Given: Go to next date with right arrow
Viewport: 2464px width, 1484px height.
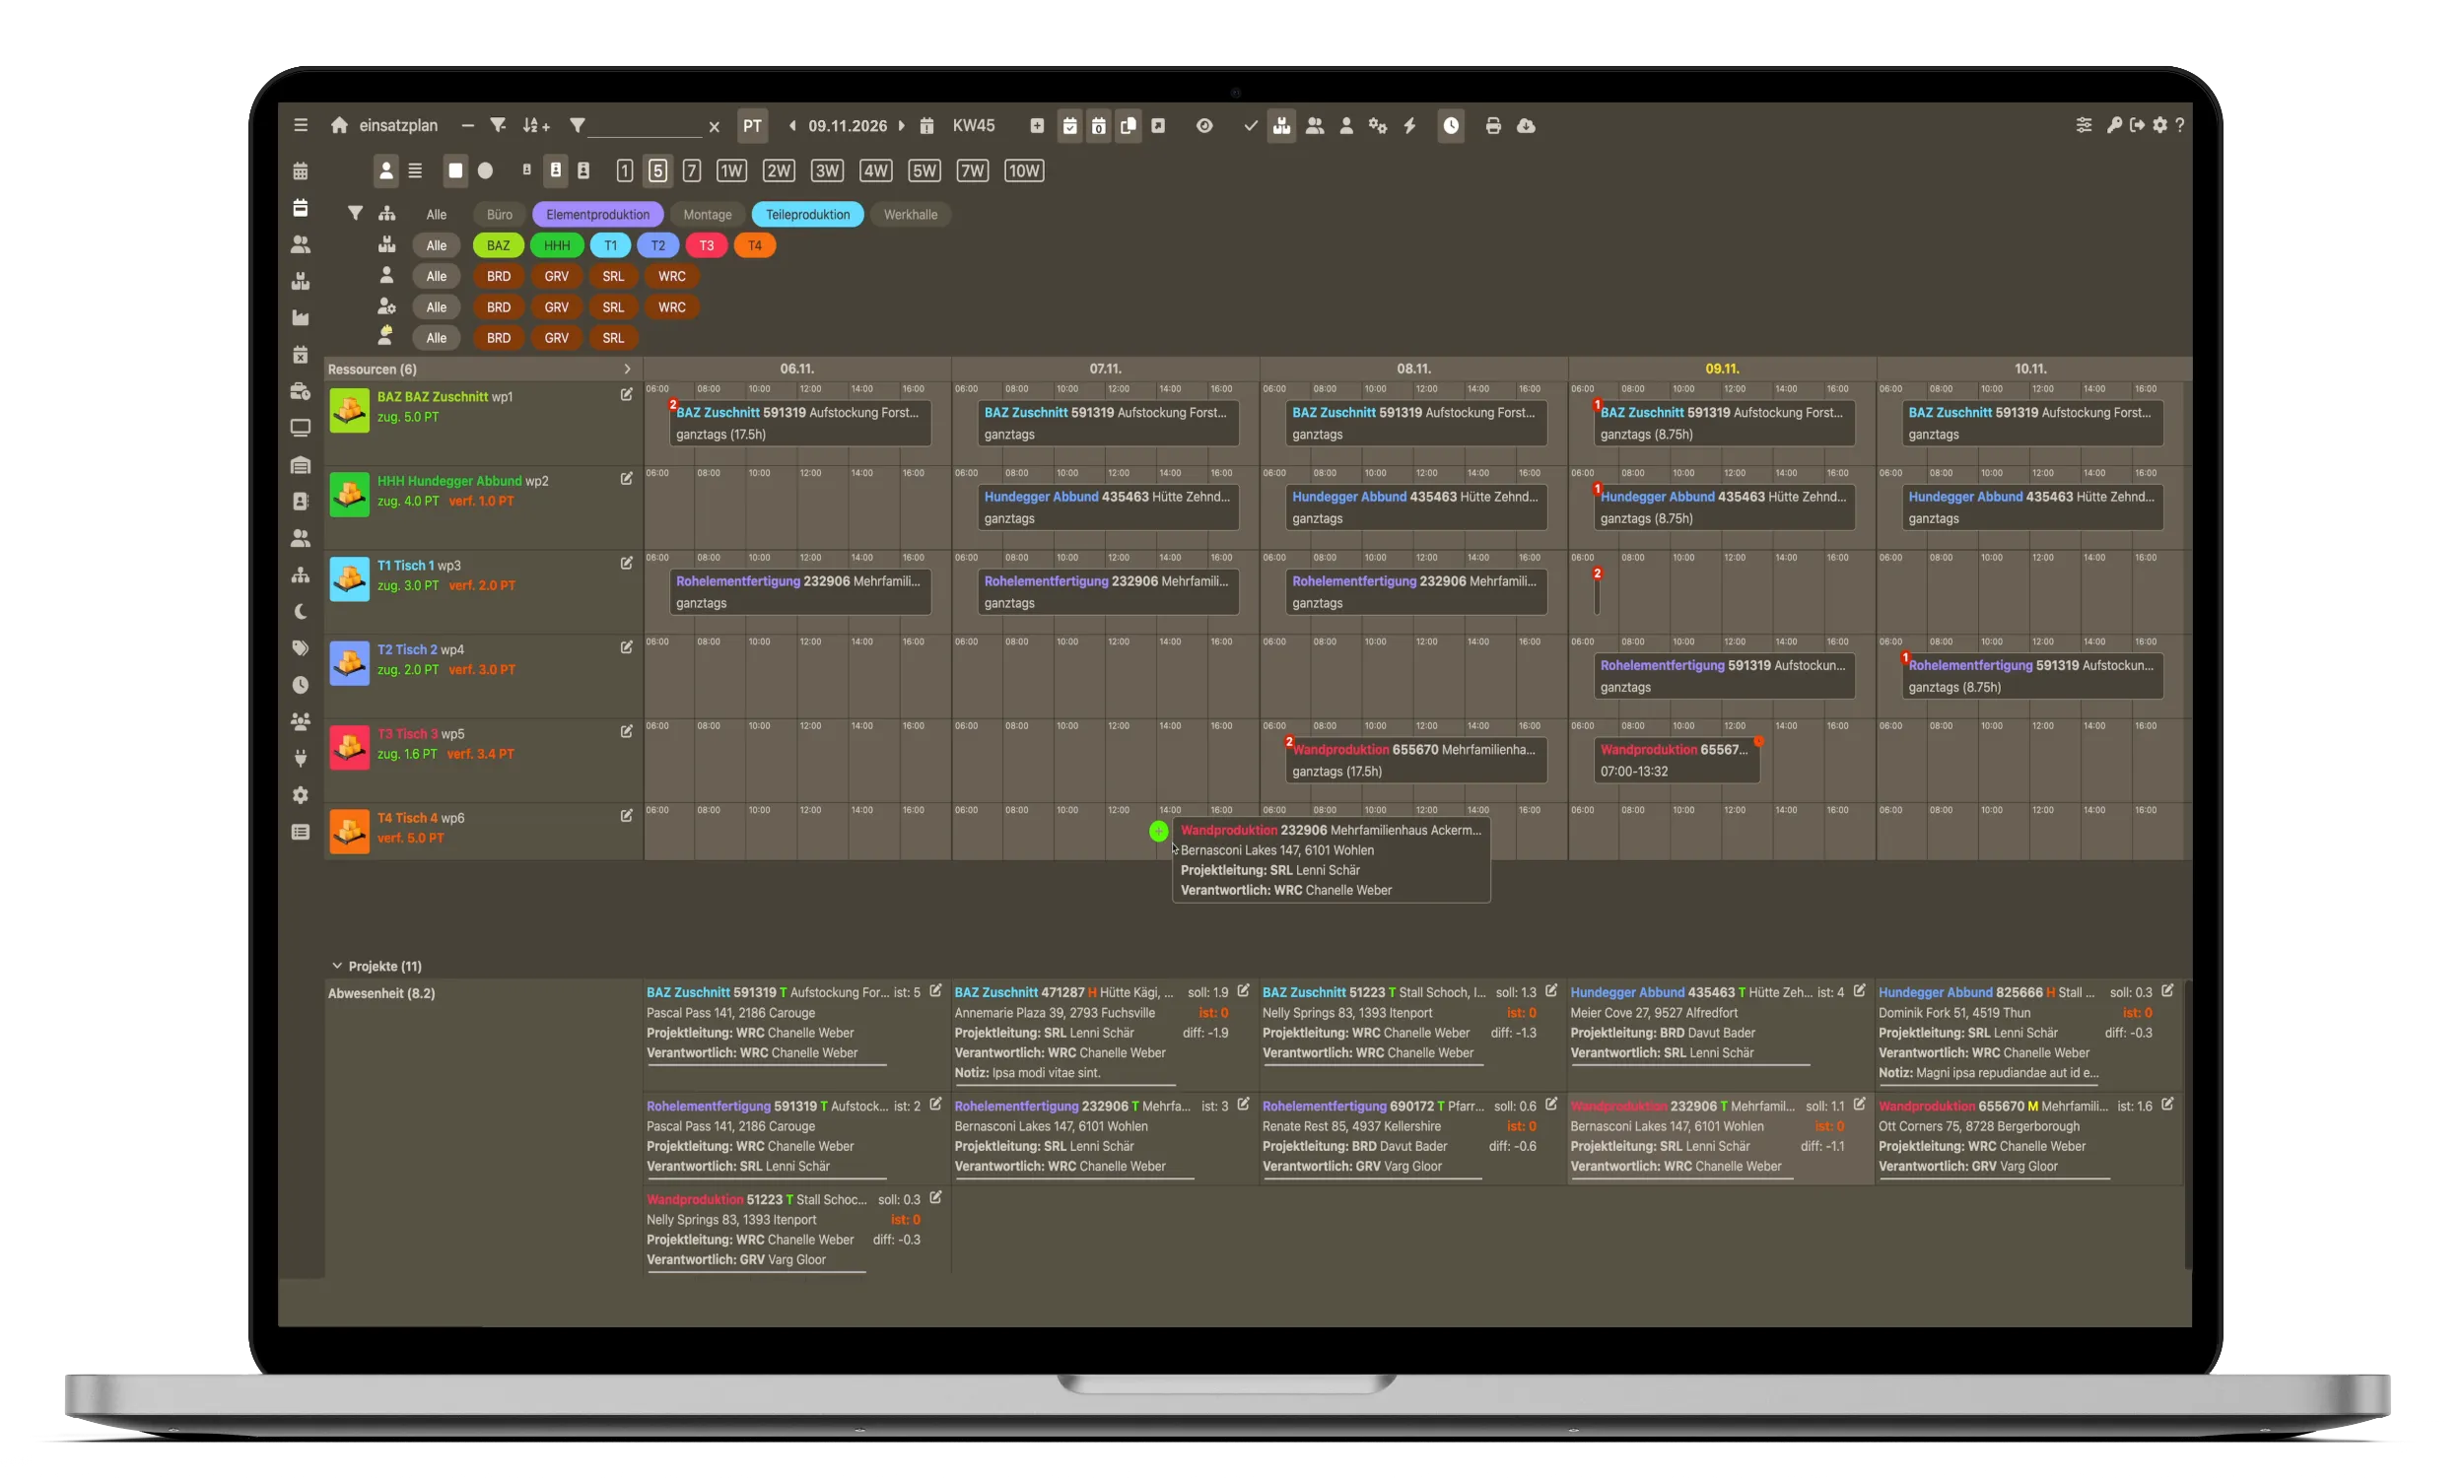Looking at the screenshot, I should point(902,126).
